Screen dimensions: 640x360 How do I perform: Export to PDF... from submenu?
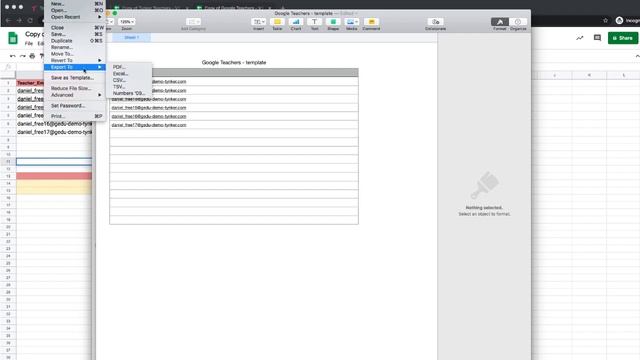(129, 67)
